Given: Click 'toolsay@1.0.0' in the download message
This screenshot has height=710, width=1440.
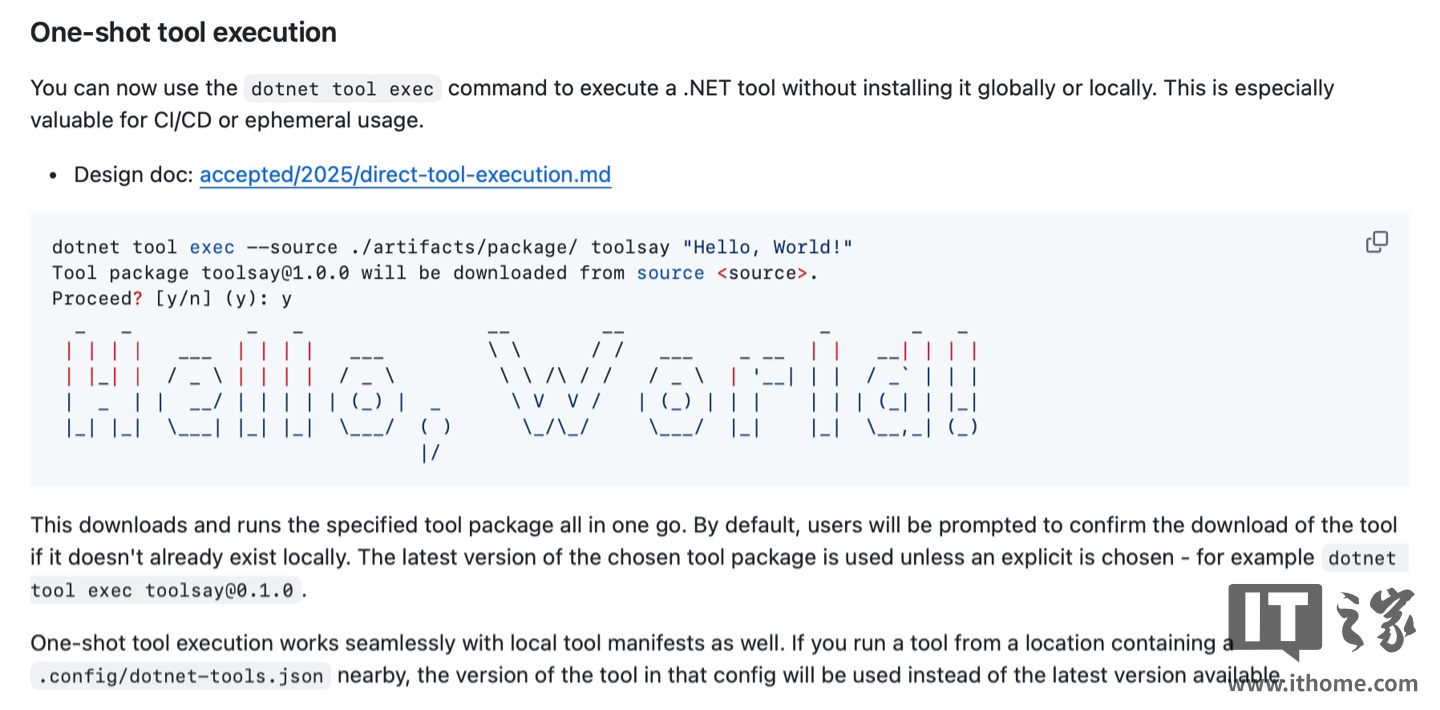Looking at the screenshot, I should coord(275,273).
